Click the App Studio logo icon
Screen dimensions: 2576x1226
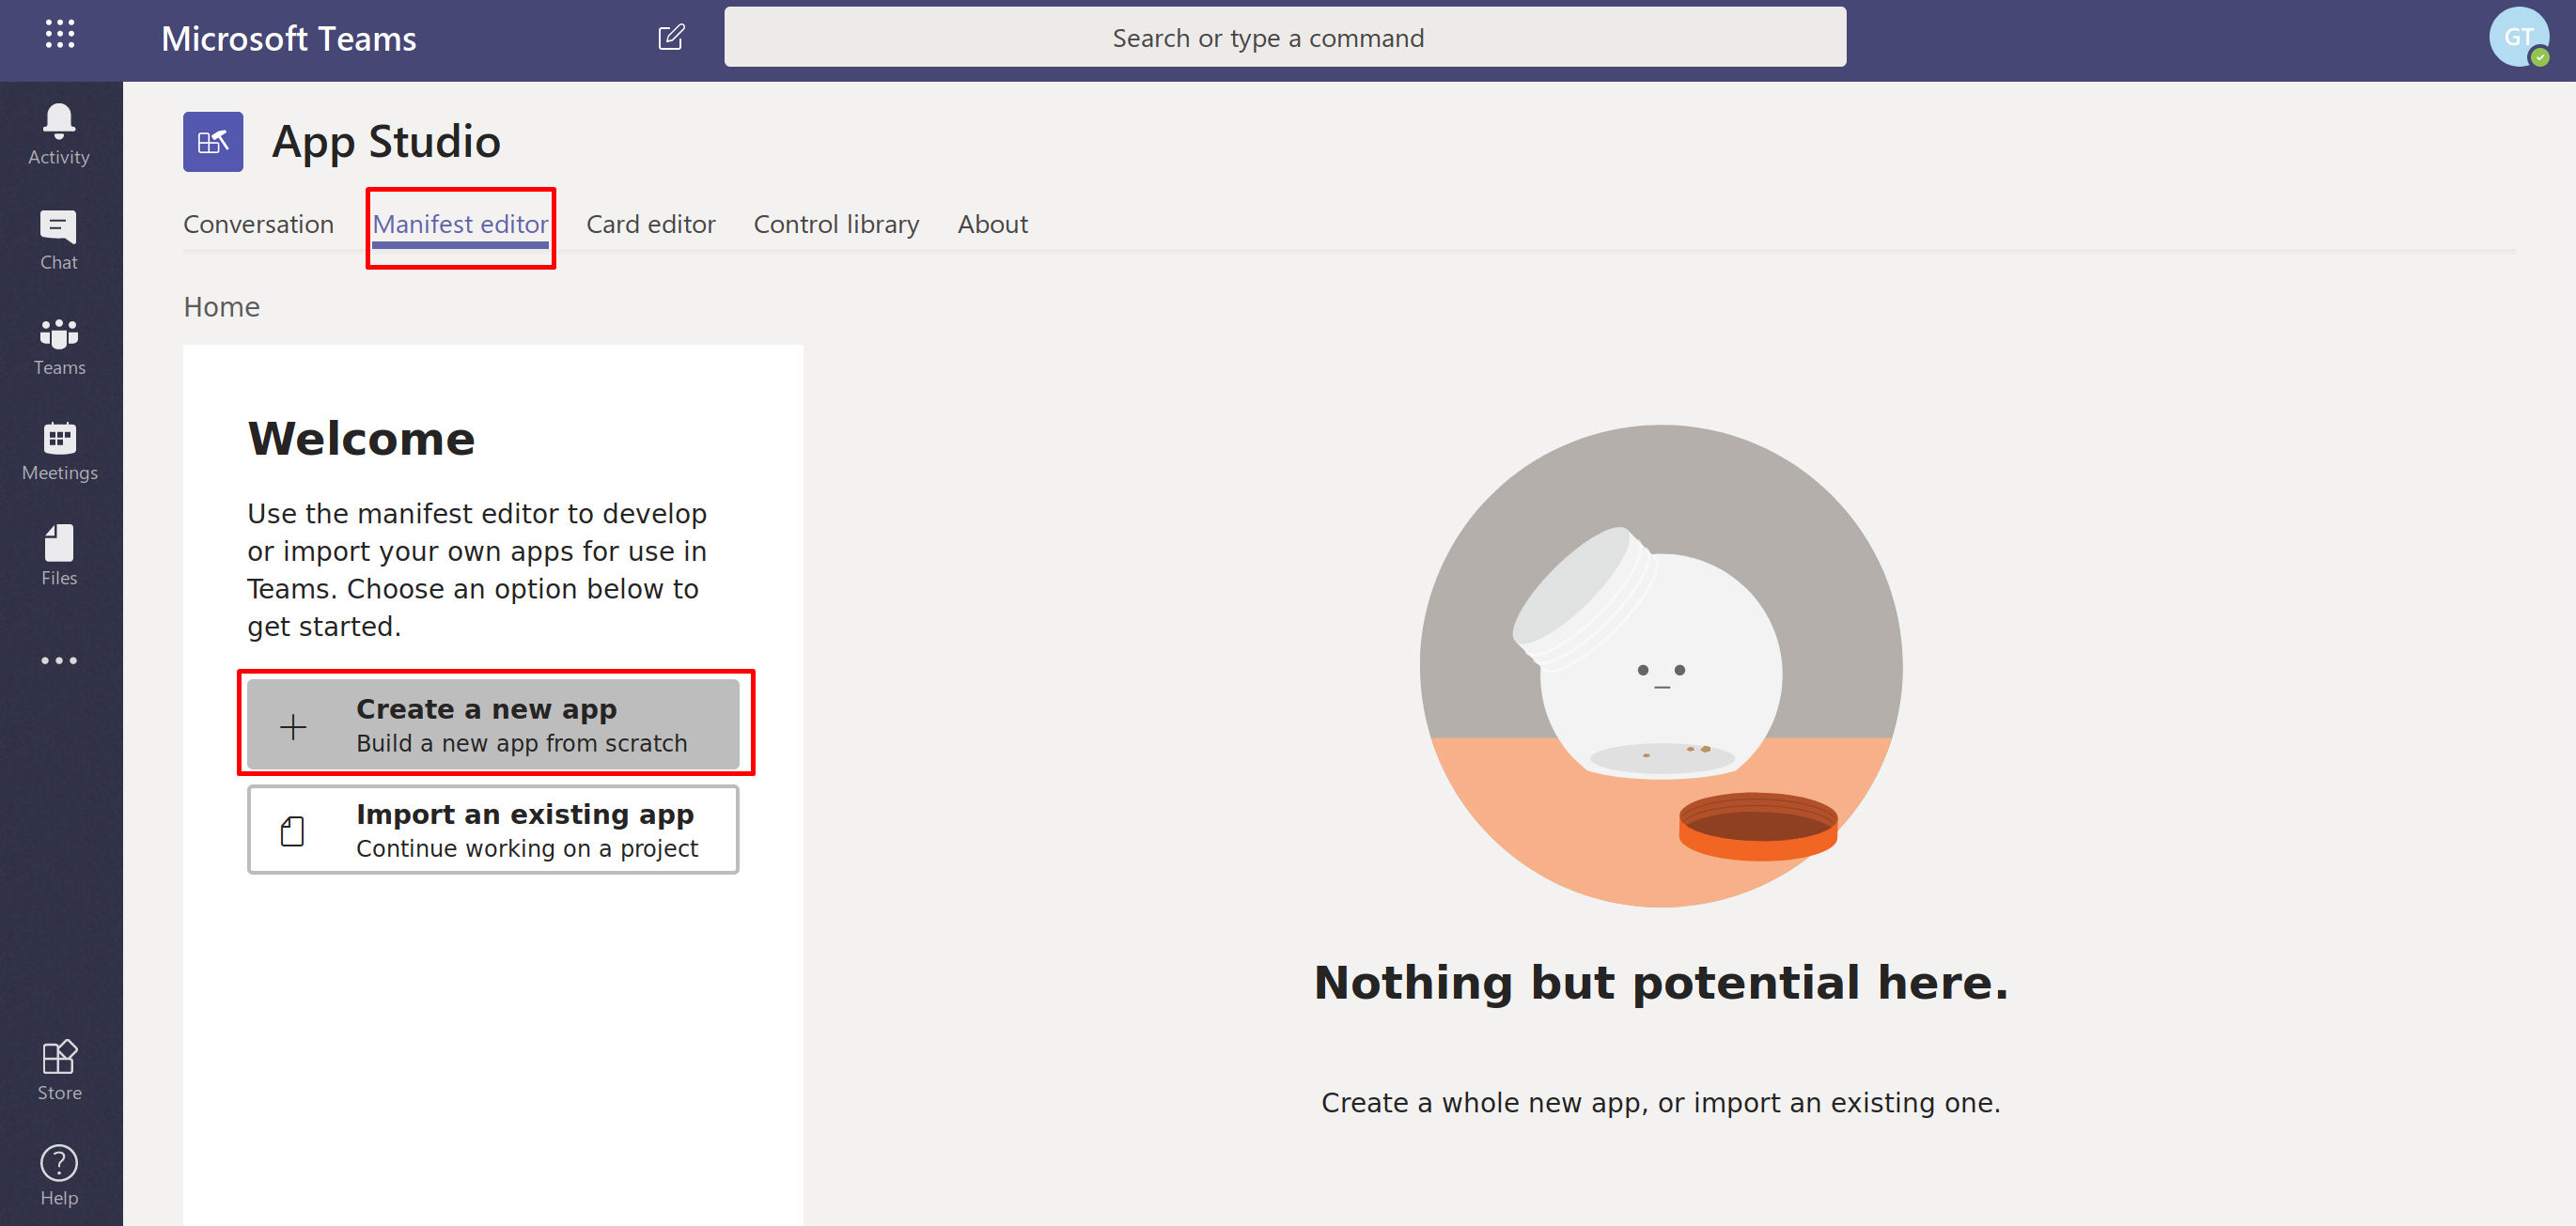tap(213, 142)
